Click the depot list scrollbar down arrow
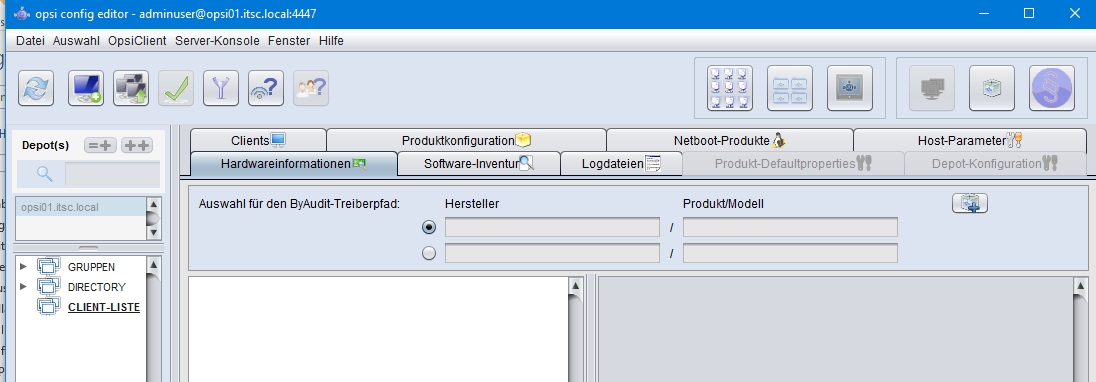Screen dimensions: 1096x382 coord(153,232)
